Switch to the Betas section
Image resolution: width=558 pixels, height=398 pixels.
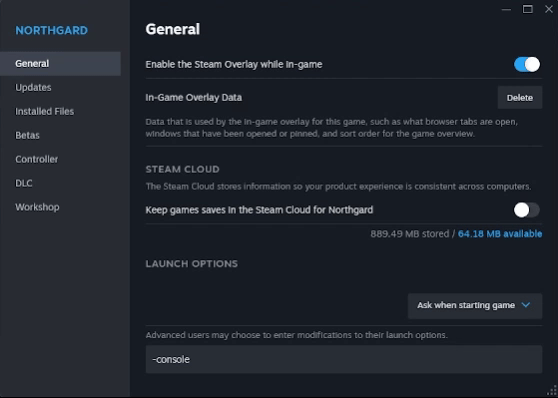point(27,135)
